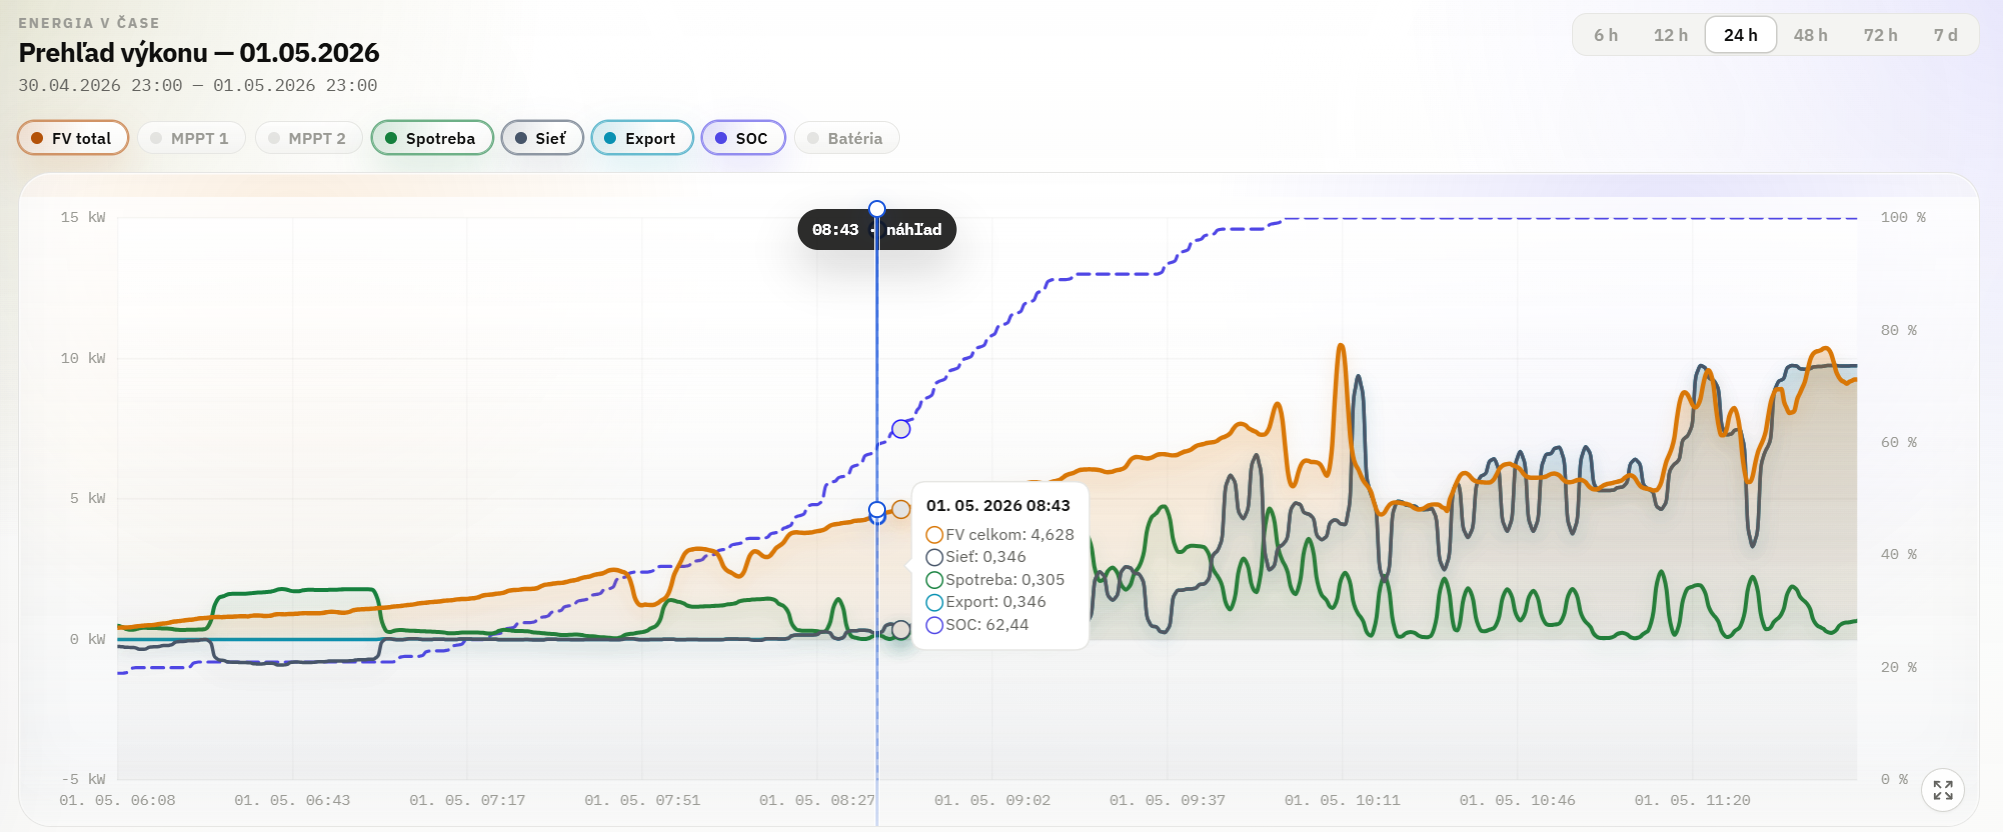Choose the 24 h time range
Viewport: 2003px width, 832px height.
pyautogui.click(x=1741, y=35)
